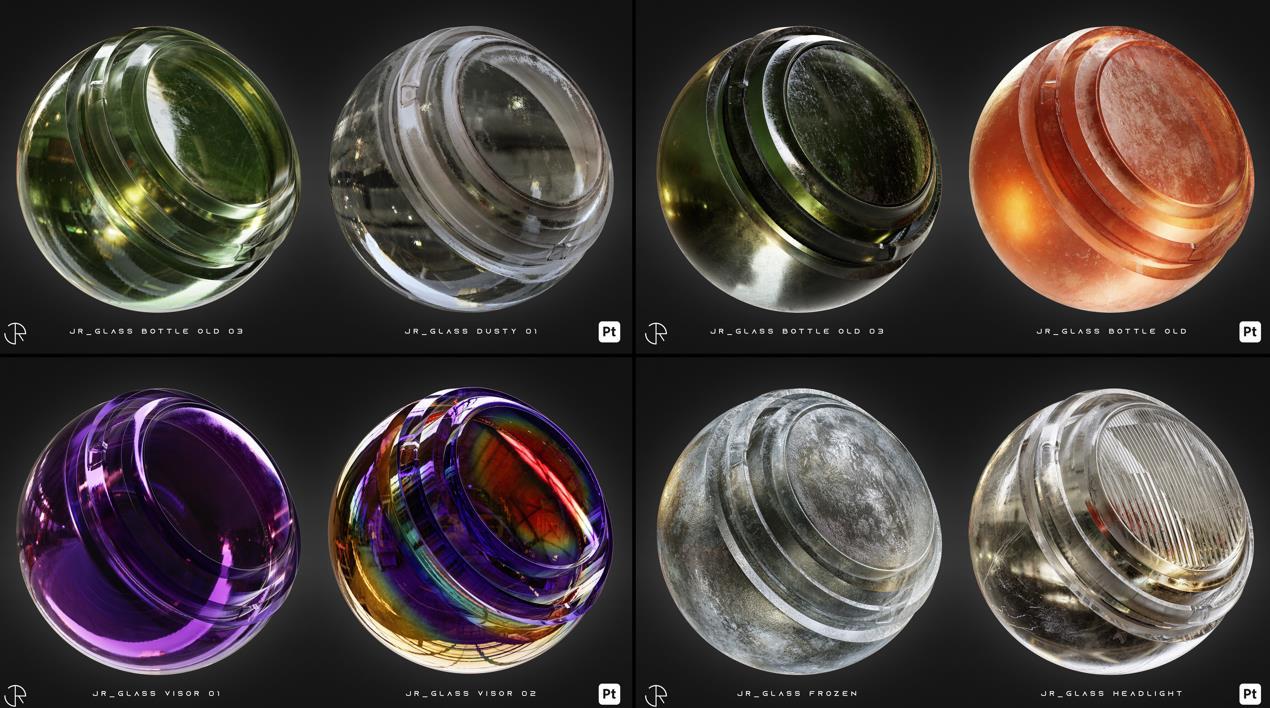The image size is (1270, 708).
Task: Select the solid purple visor sphere
Action: point(158,530)
